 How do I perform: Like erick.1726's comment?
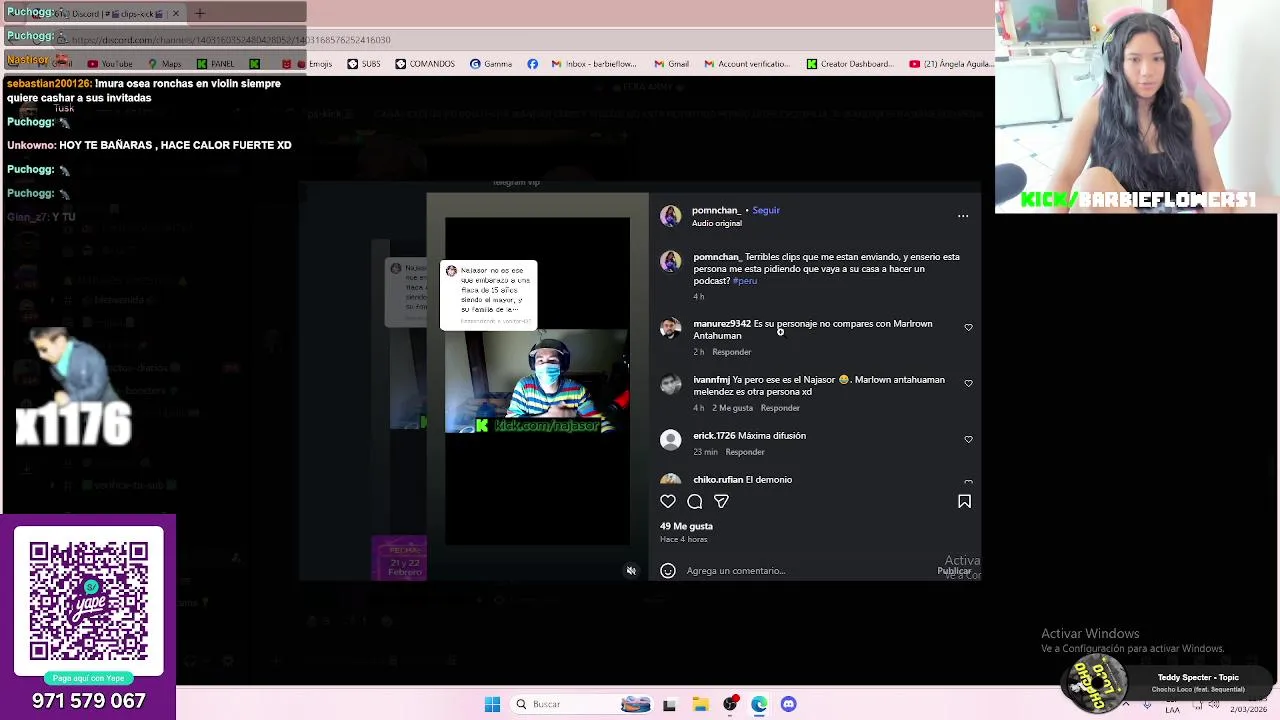tap(968, 439)
